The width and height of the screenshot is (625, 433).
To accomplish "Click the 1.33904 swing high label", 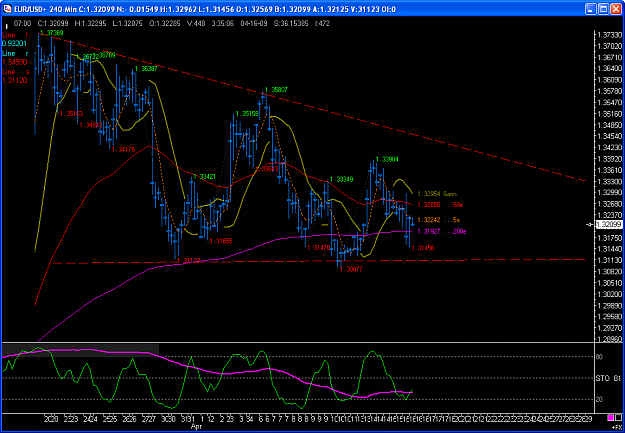I will tap(387, 159).
